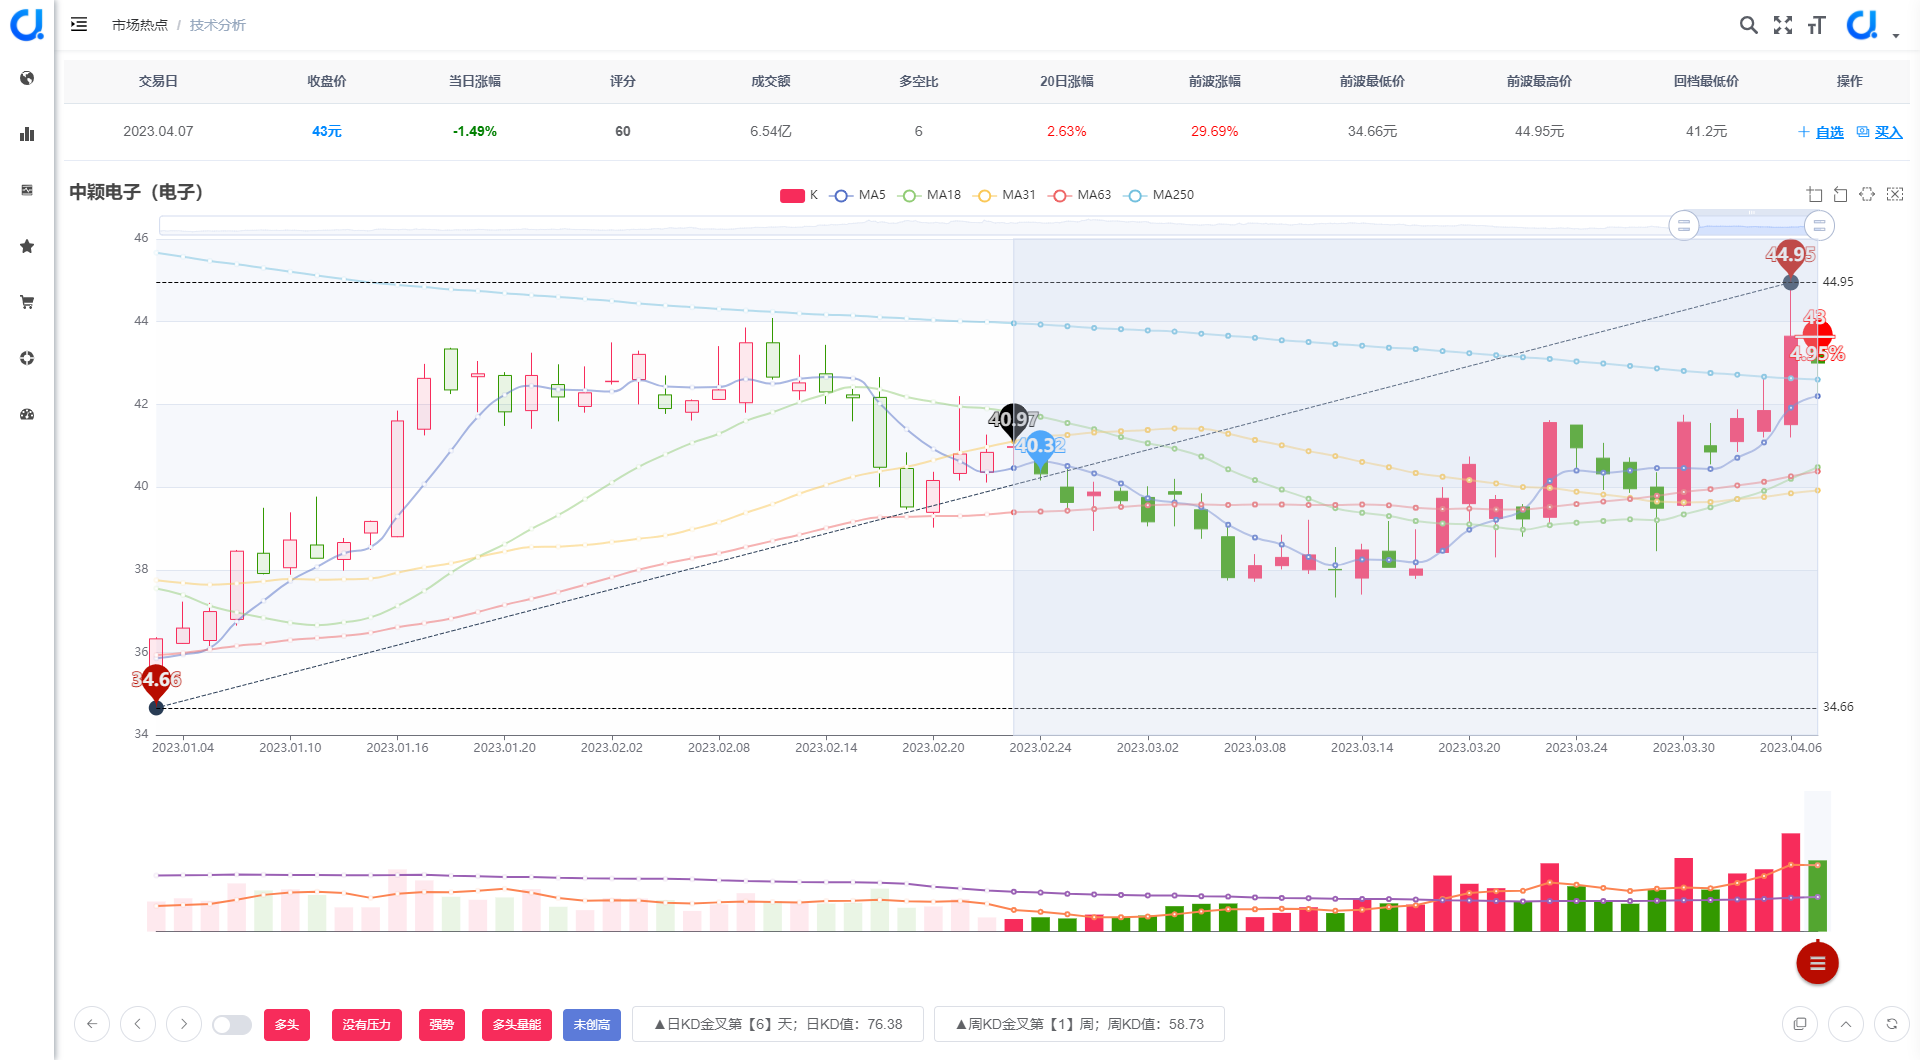Click the refresh circle button at bottom
The image size is (1920, 1060).
1892,1024
